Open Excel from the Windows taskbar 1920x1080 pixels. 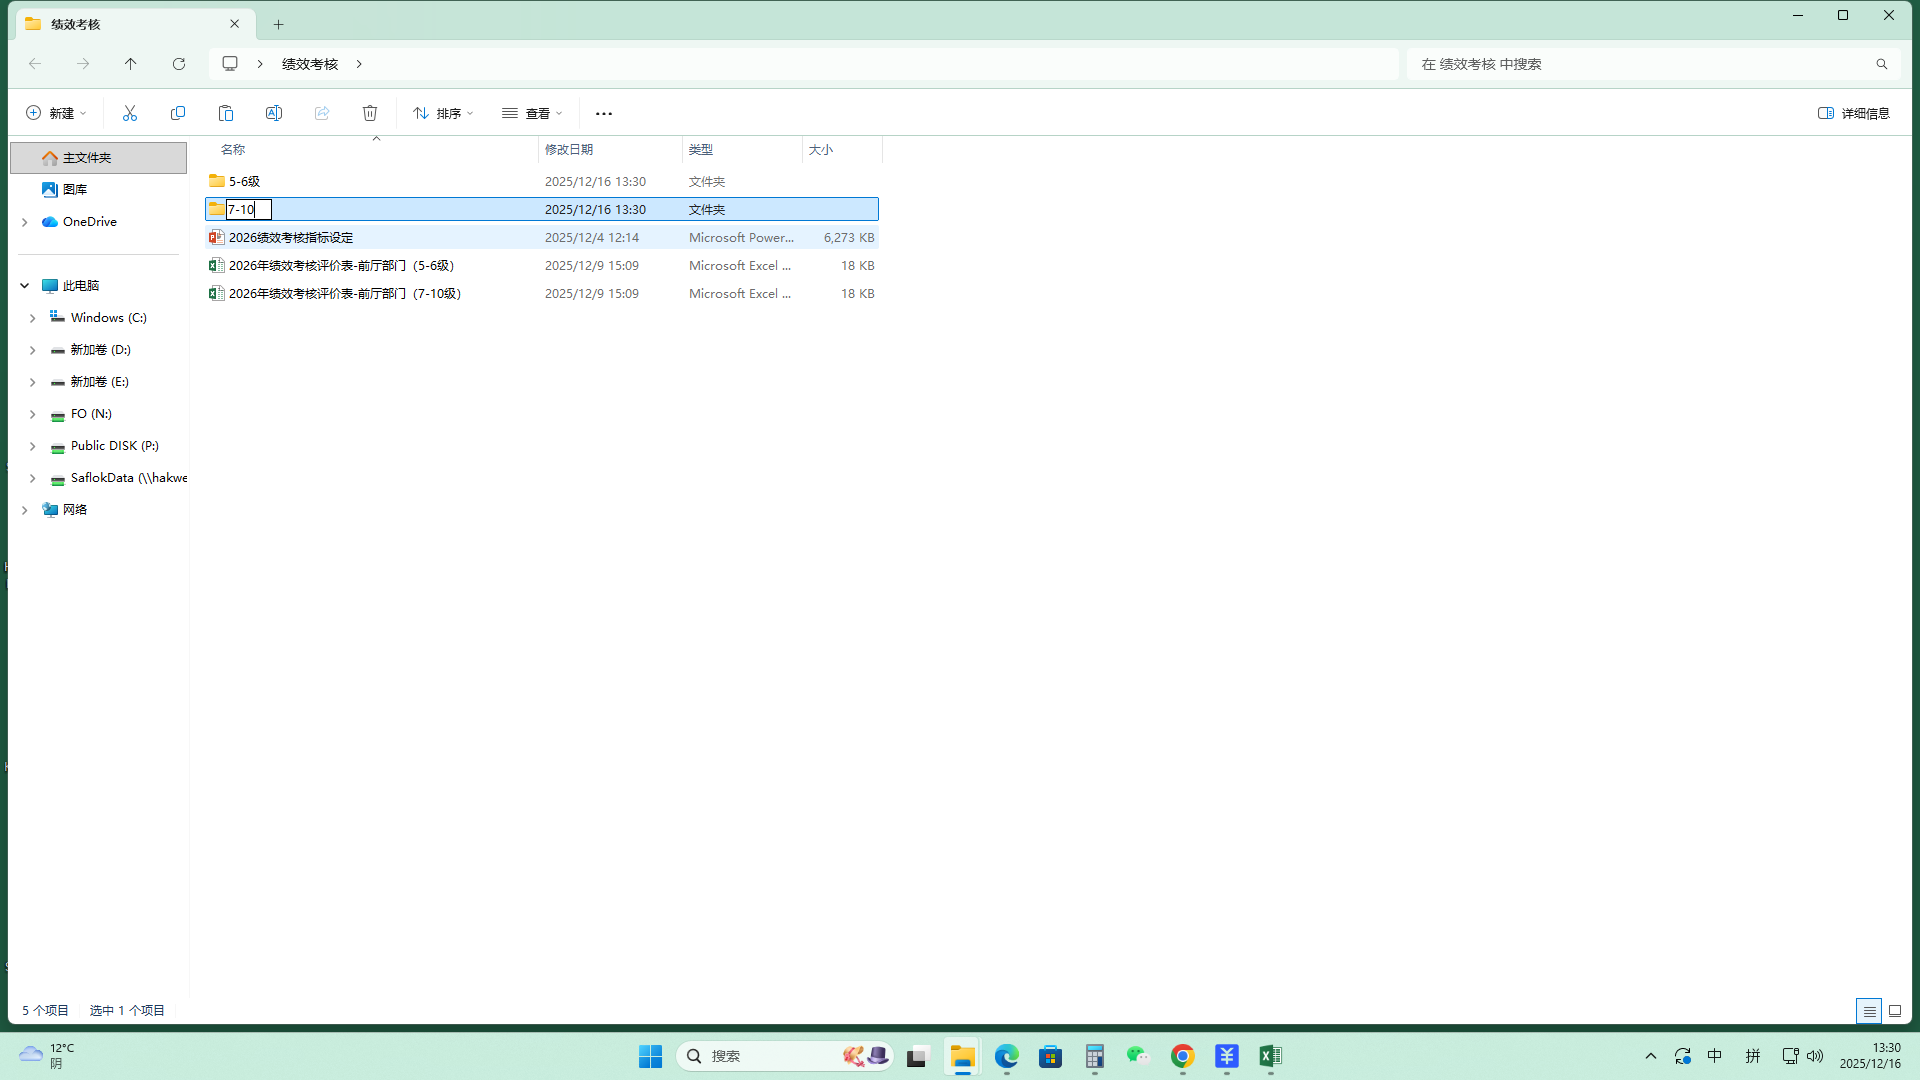[x=1271, y=1056]
